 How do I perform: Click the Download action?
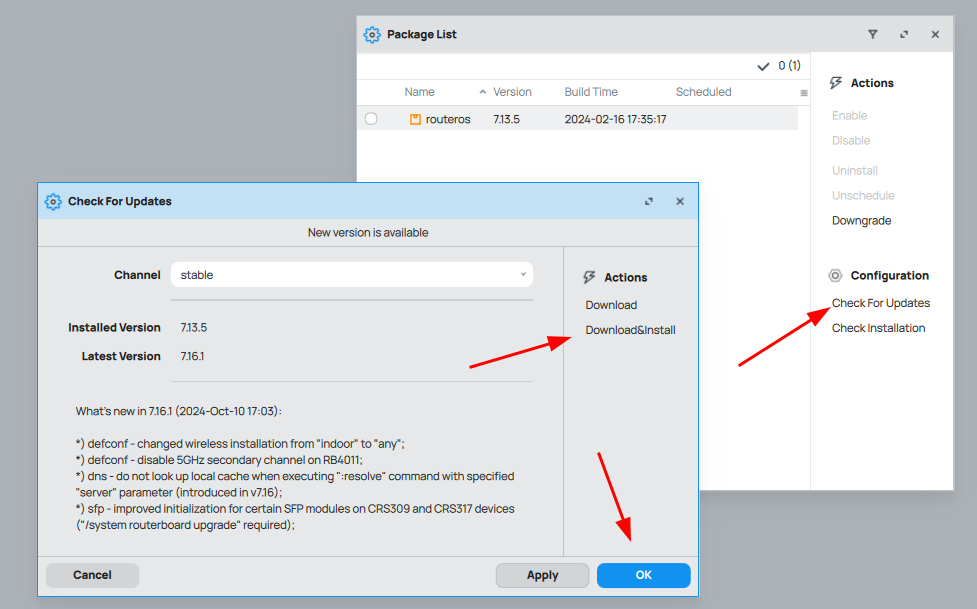coord(611,305)
